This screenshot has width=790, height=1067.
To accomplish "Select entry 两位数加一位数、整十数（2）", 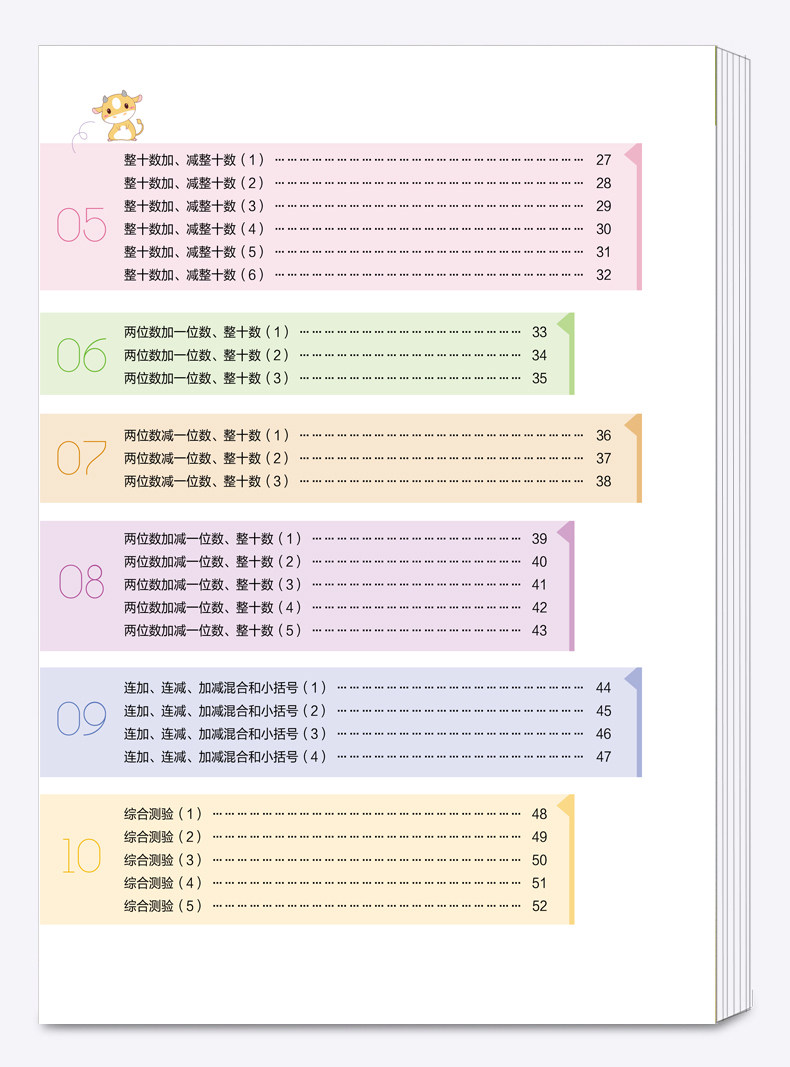I will [206, 355].
